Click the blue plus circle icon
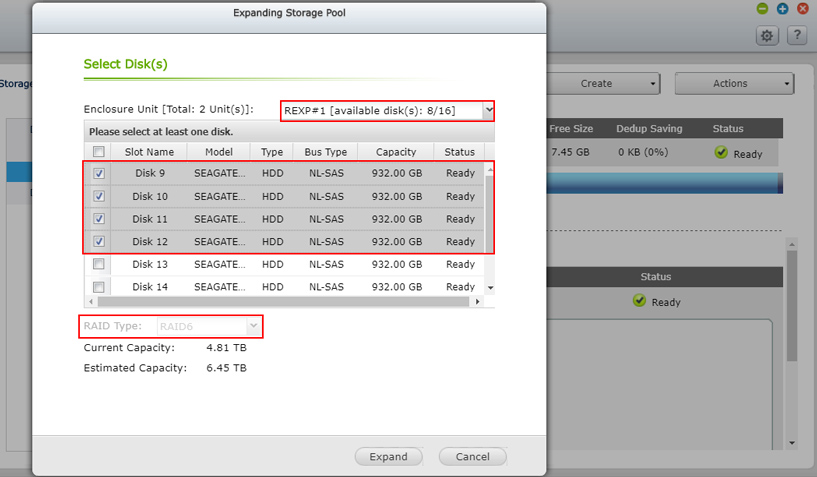 782,8
